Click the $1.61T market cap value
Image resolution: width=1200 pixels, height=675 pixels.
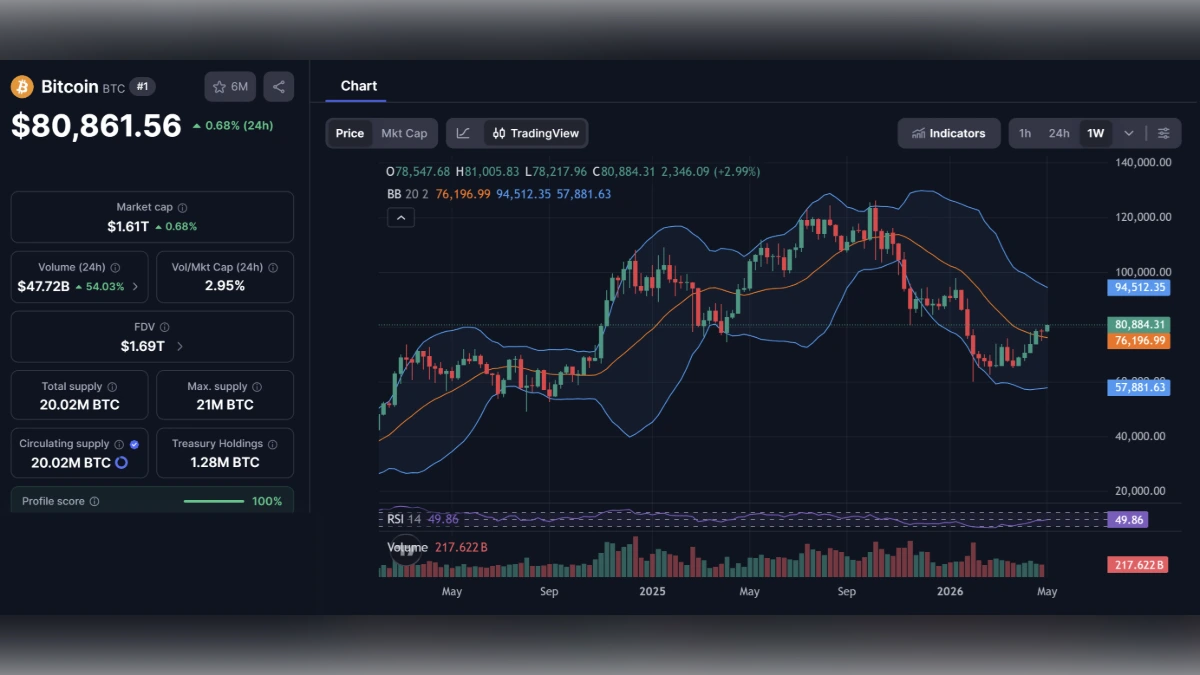click(128, 226)
